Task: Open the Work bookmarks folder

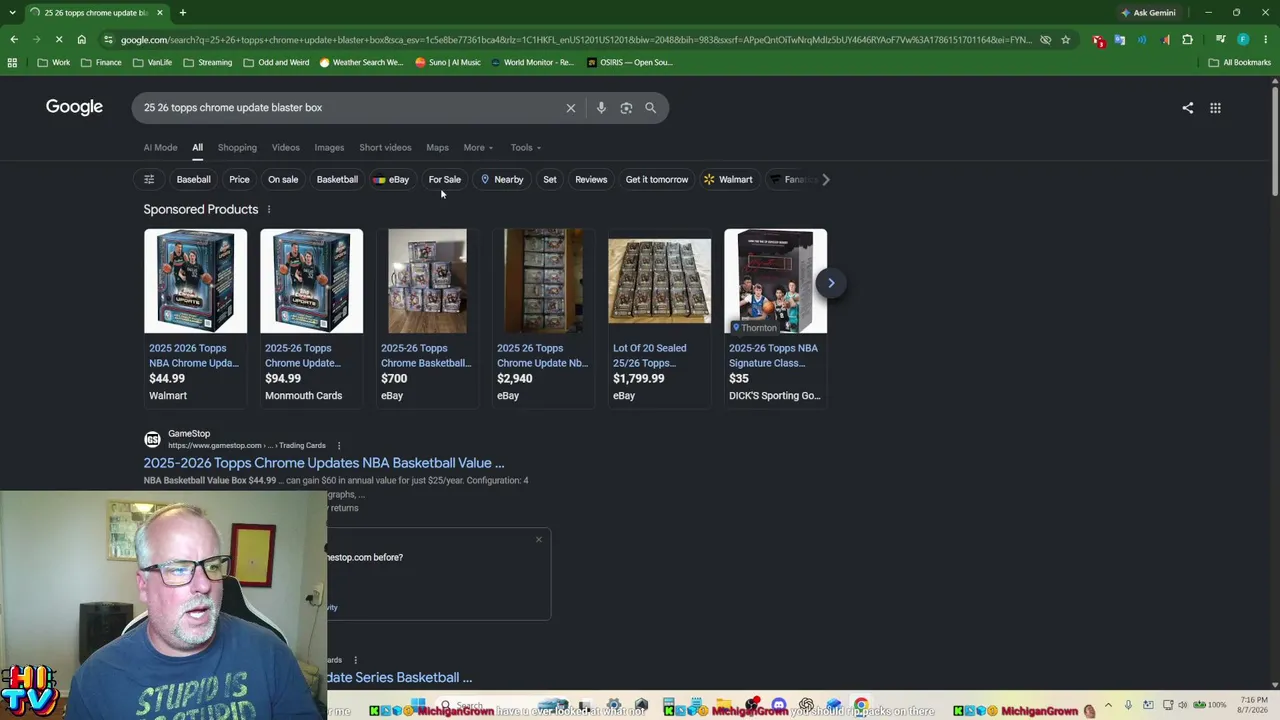Action: tap(54, 62)
